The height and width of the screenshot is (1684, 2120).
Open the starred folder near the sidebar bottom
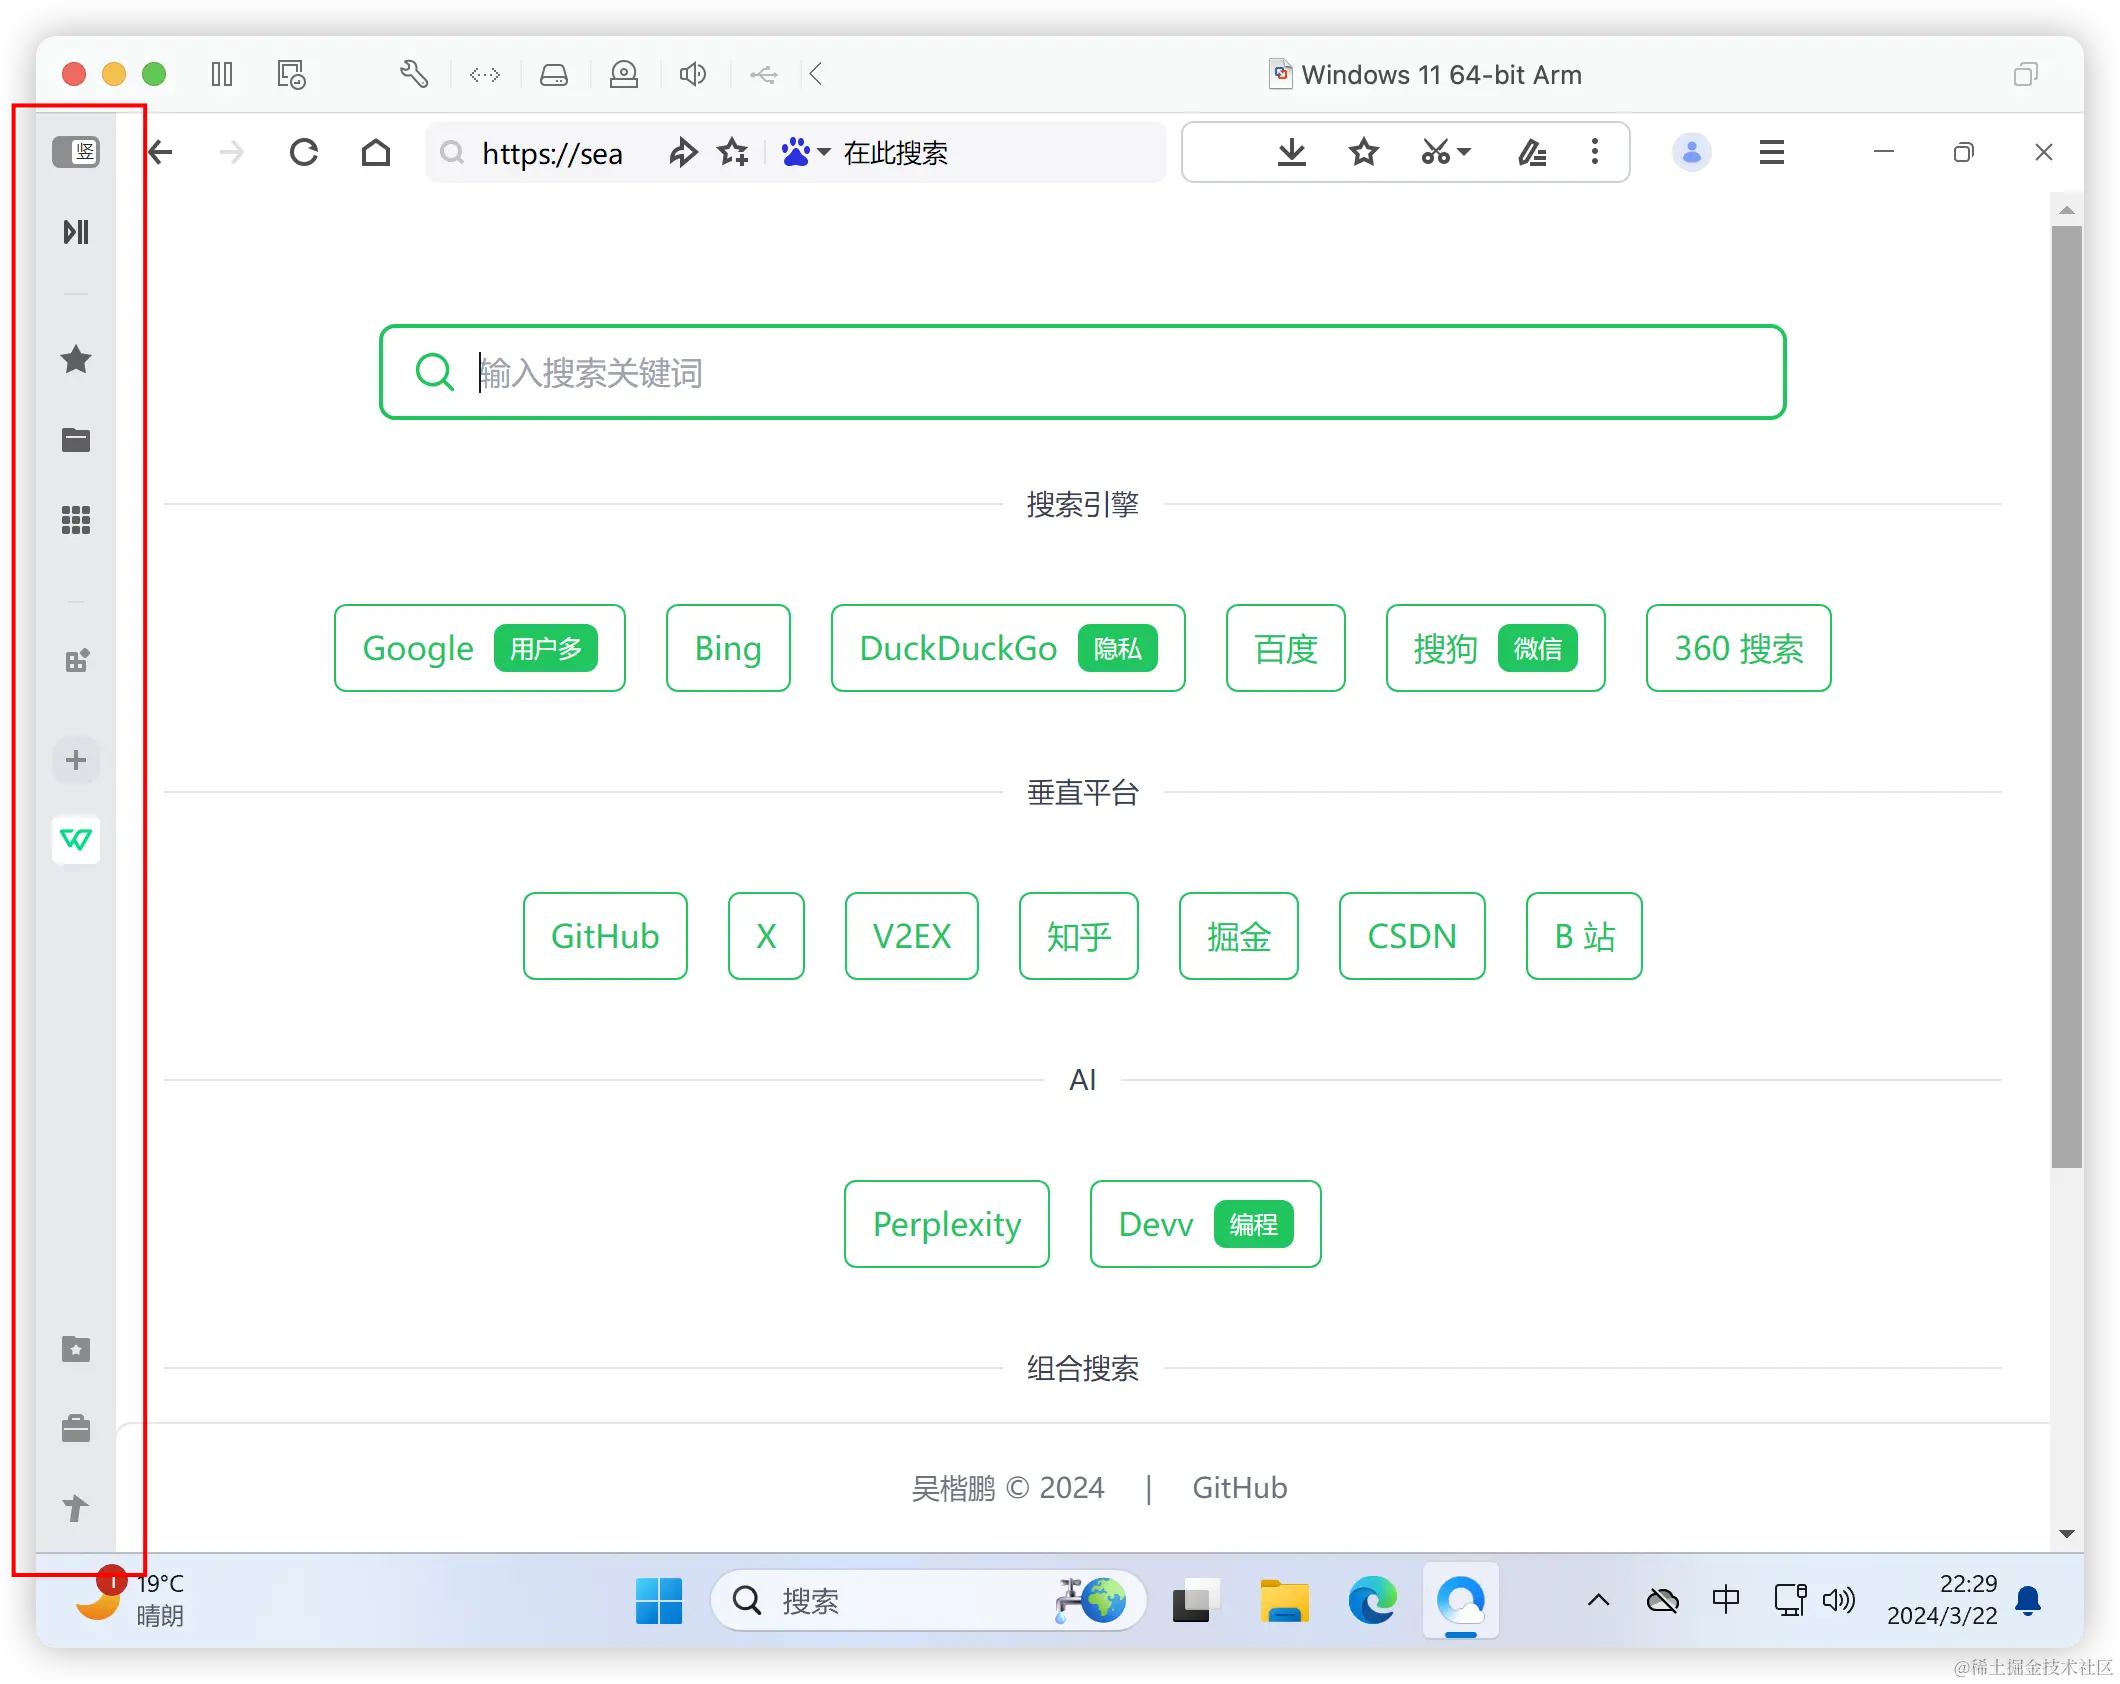pyautogui.click(x=76, y=1349)
